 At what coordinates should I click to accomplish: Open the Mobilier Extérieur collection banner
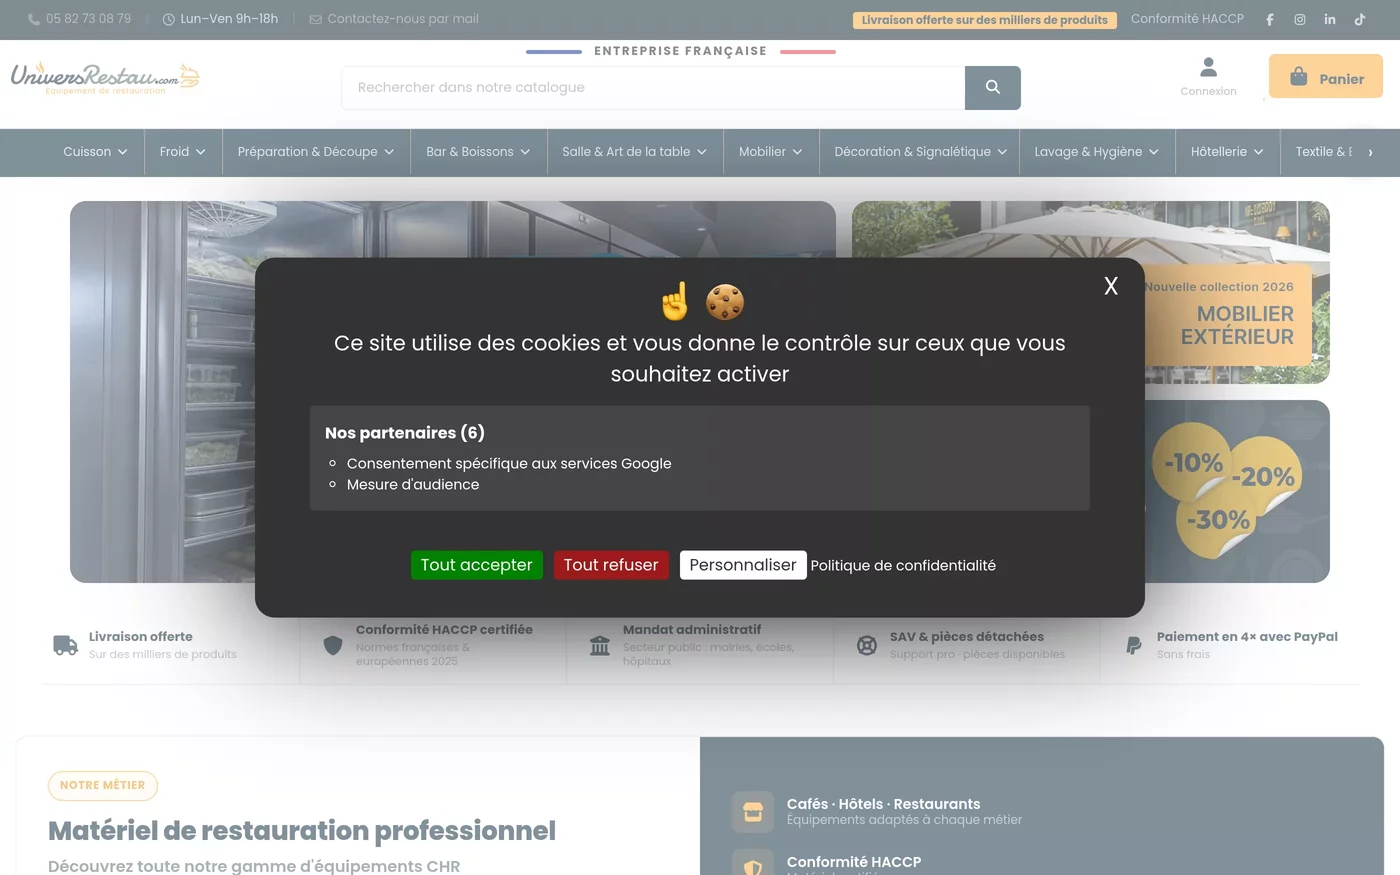tap(1227, 315)
